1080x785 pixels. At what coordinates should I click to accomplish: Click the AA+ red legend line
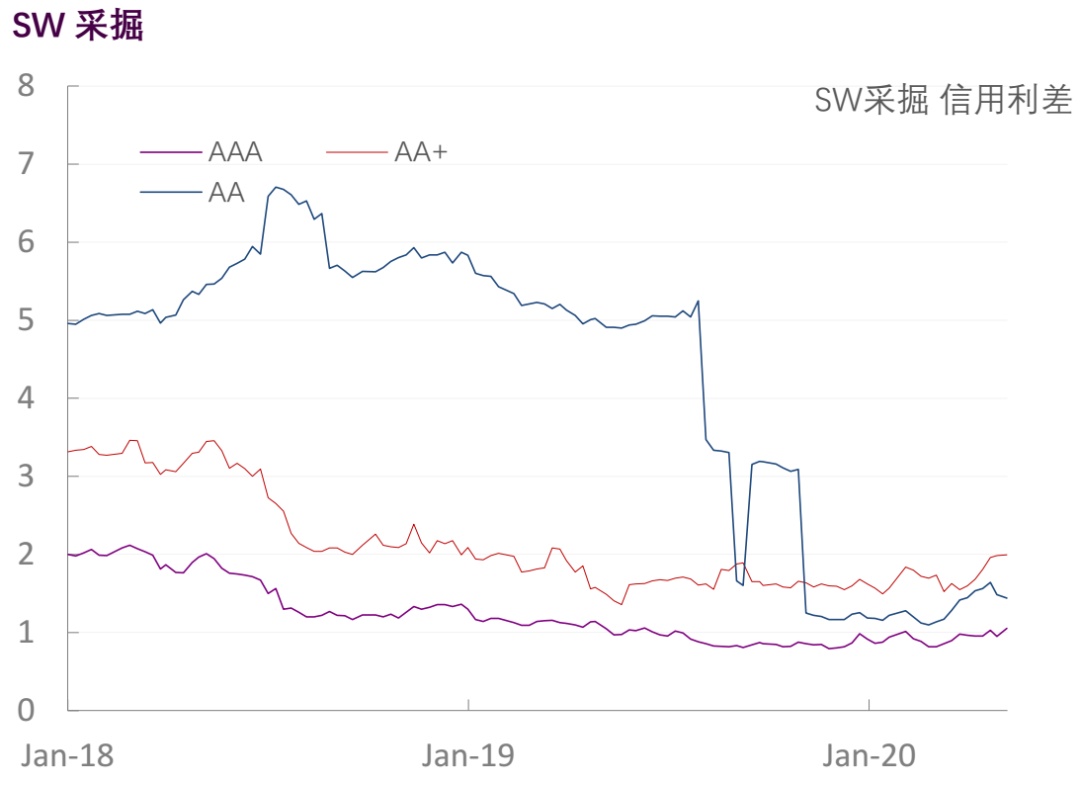pyautogui.click(x=357, y=151)
